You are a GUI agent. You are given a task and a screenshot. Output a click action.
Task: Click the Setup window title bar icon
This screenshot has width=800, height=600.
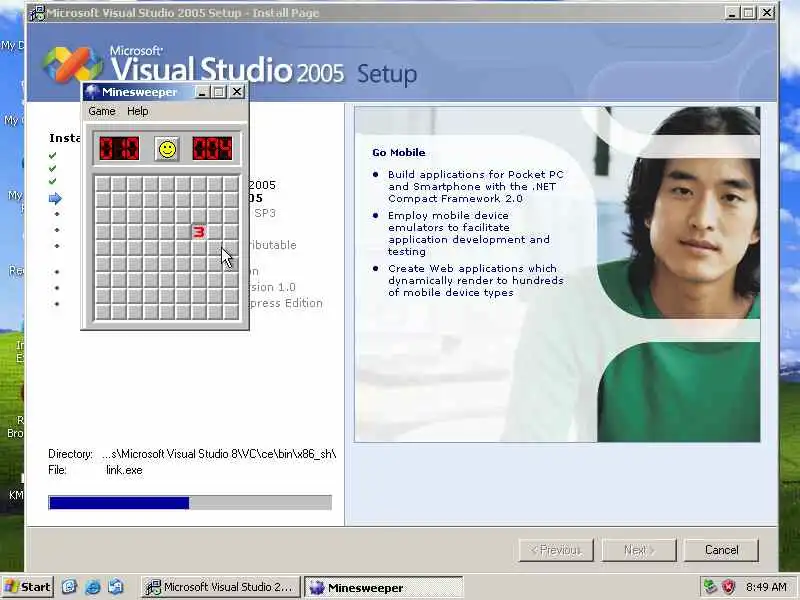tap(37, 13)
